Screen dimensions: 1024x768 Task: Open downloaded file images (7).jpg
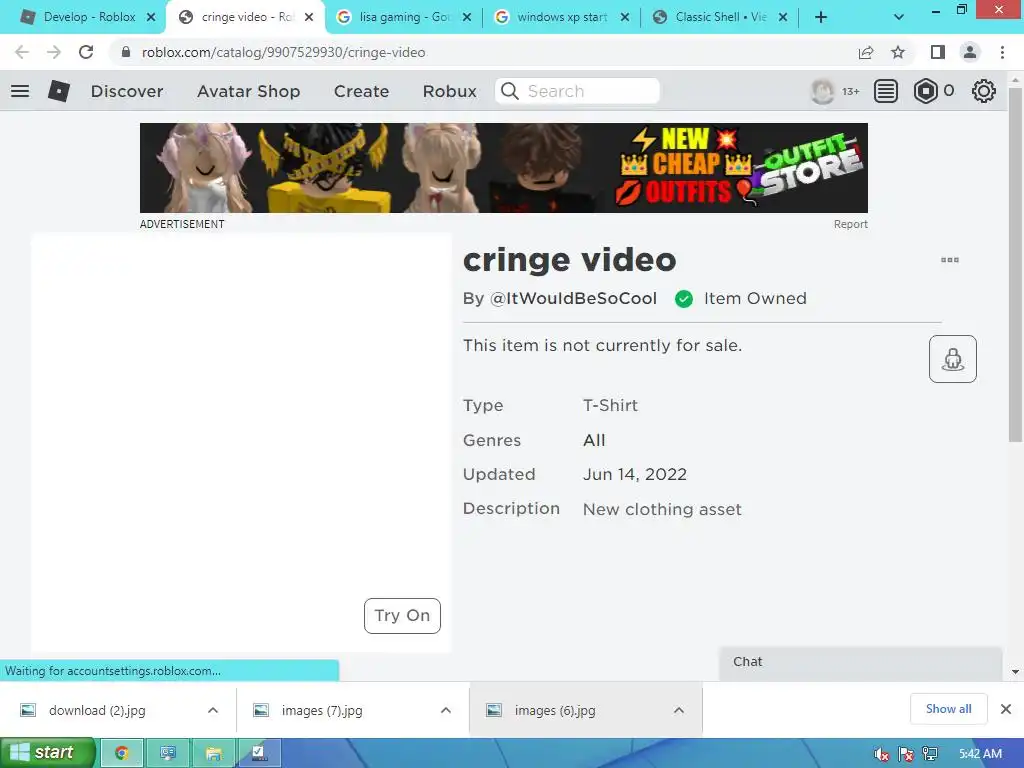[322, 711]
